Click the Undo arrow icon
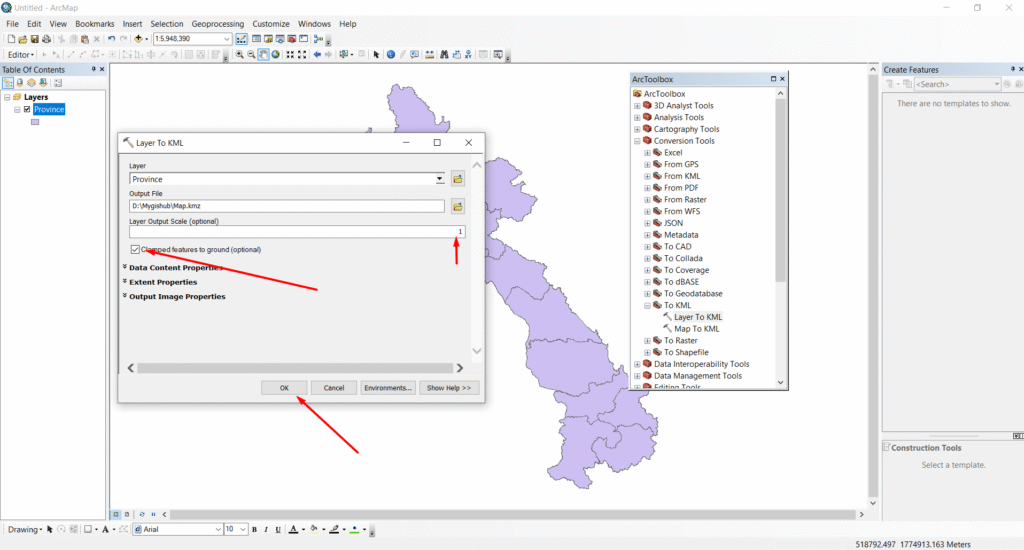This screenshot has width=1024, height=550. [112, 39]
